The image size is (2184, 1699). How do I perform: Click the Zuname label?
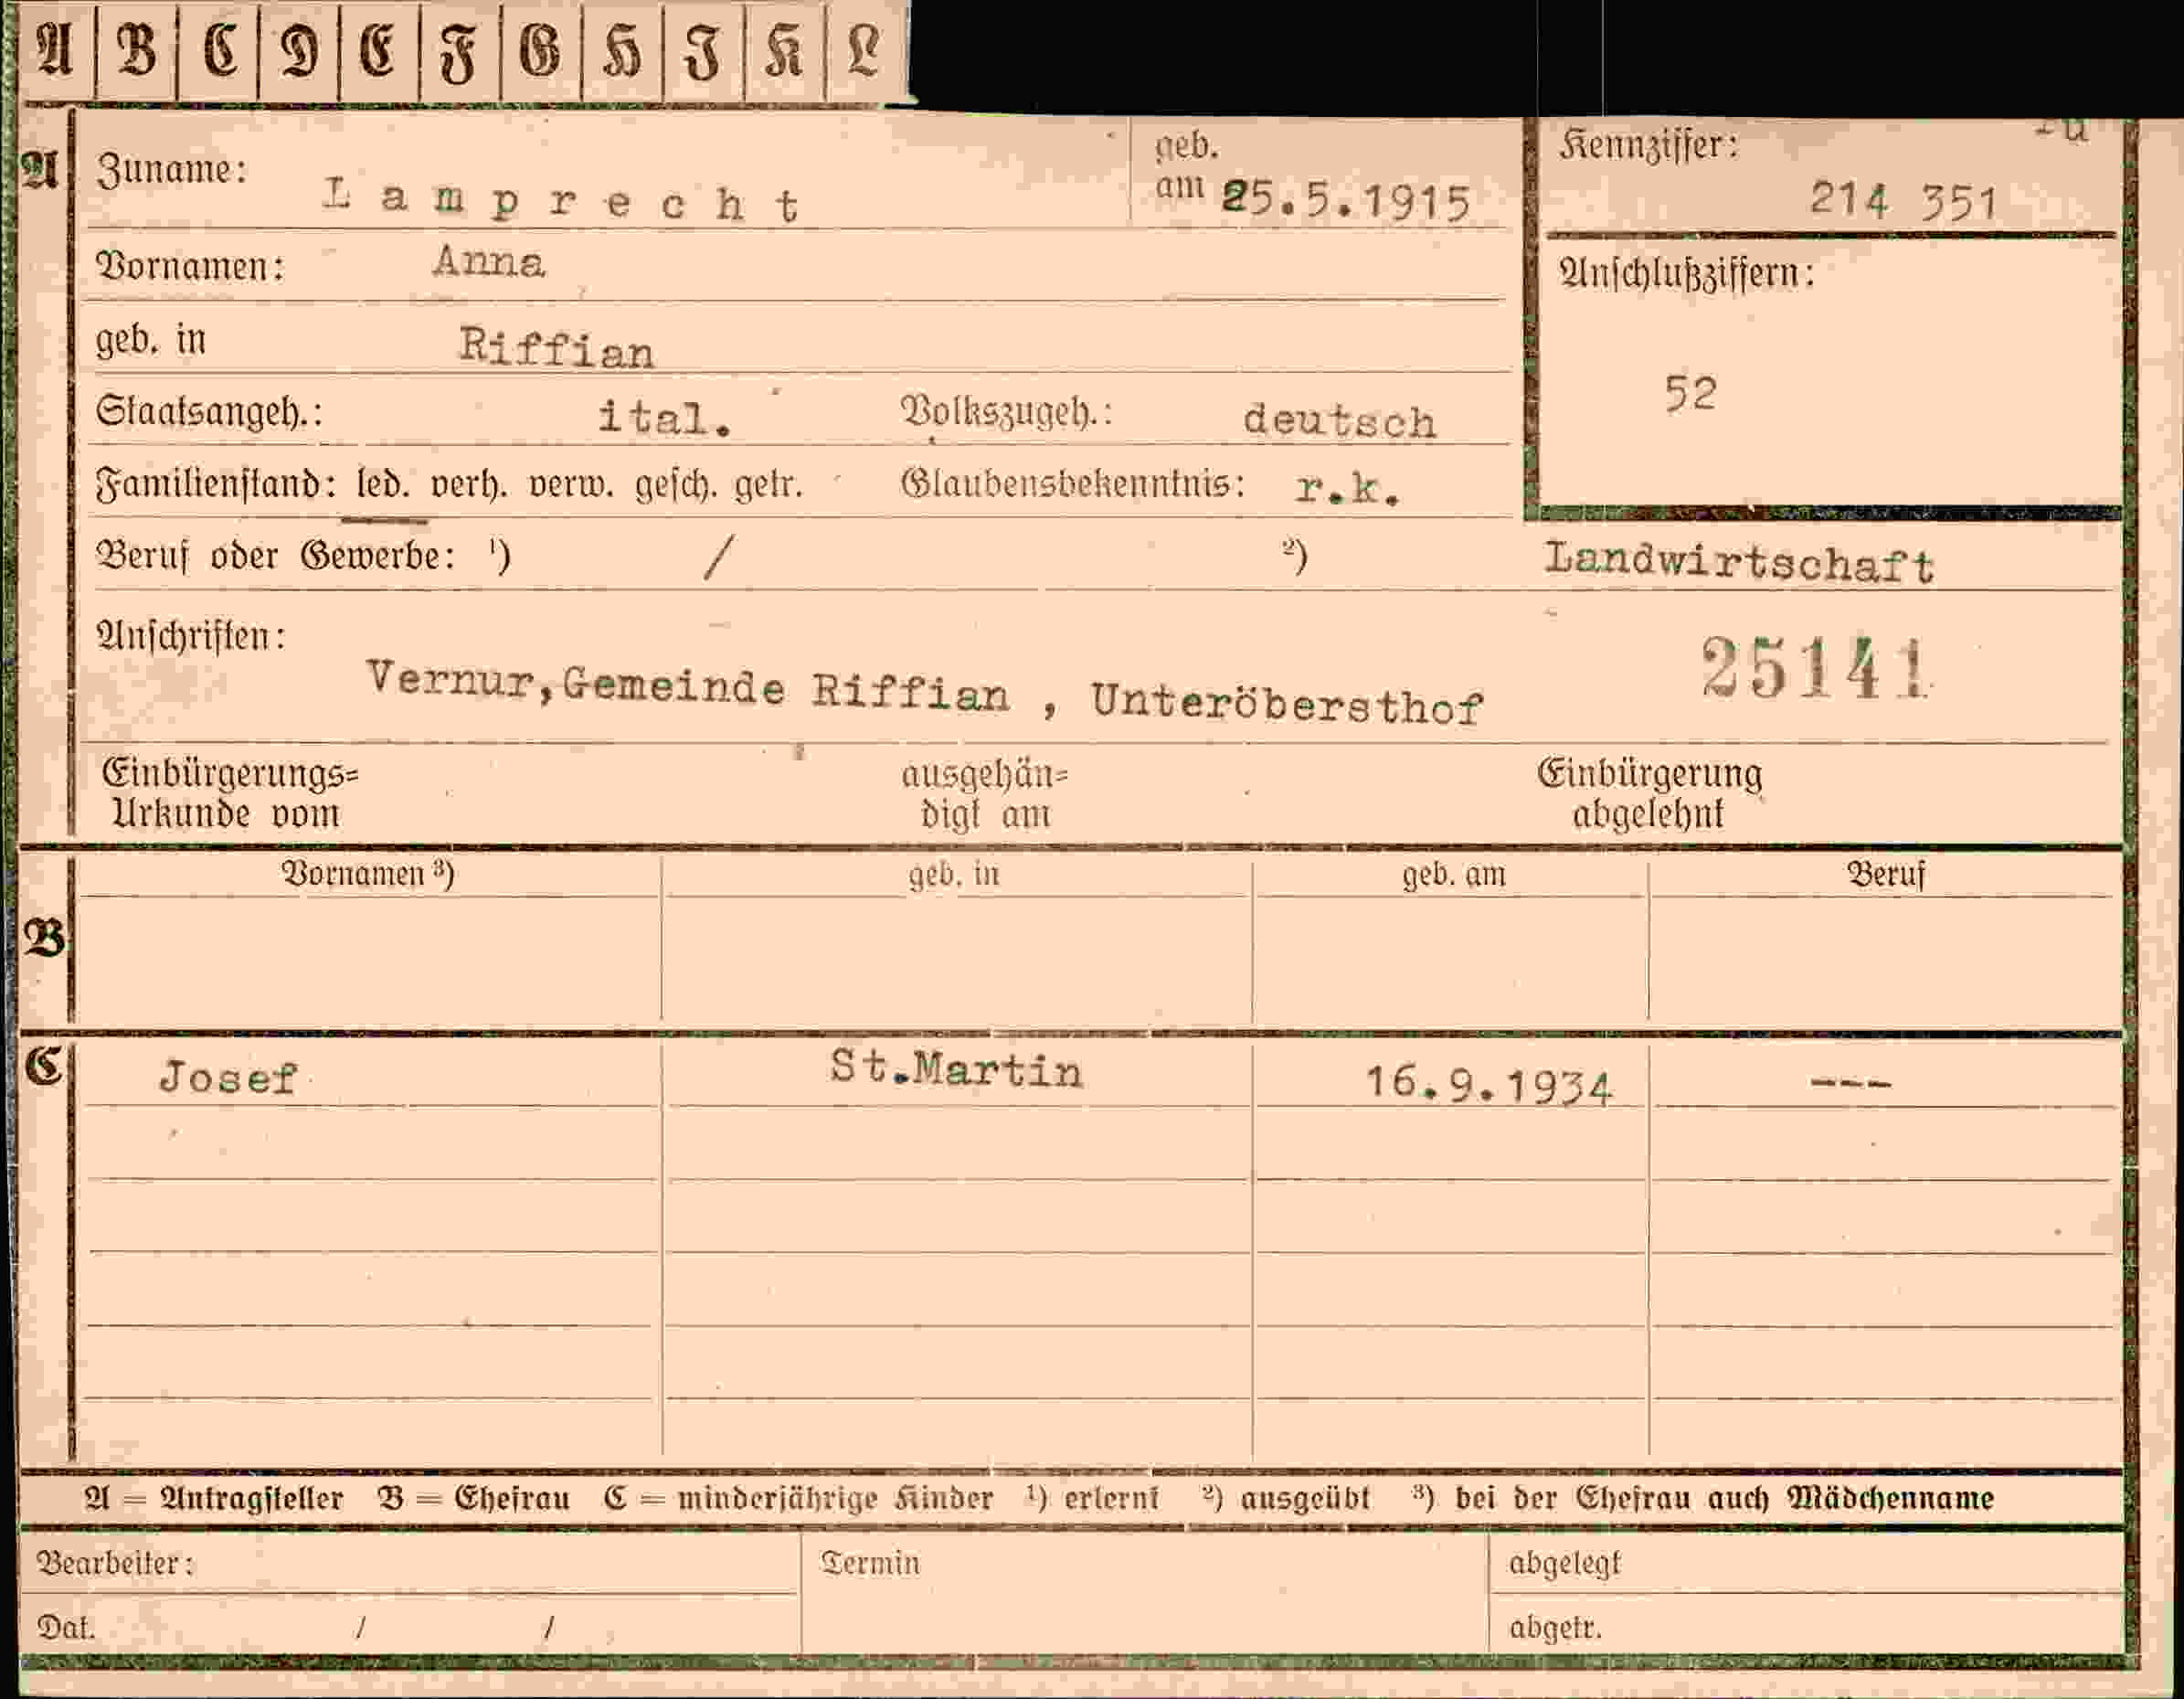click(x=171, y=170)
